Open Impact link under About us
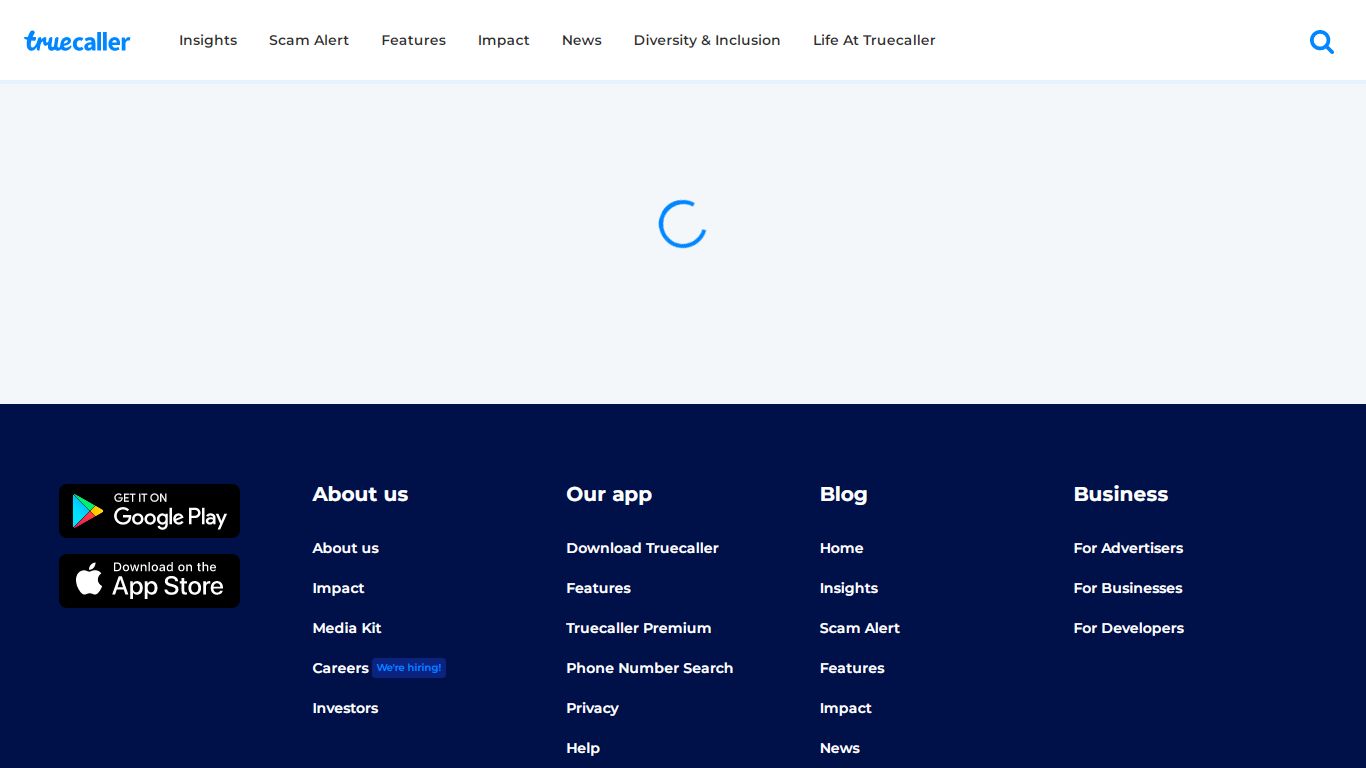The width and height of the screenshot is (1366, 768). coord(338,588)
